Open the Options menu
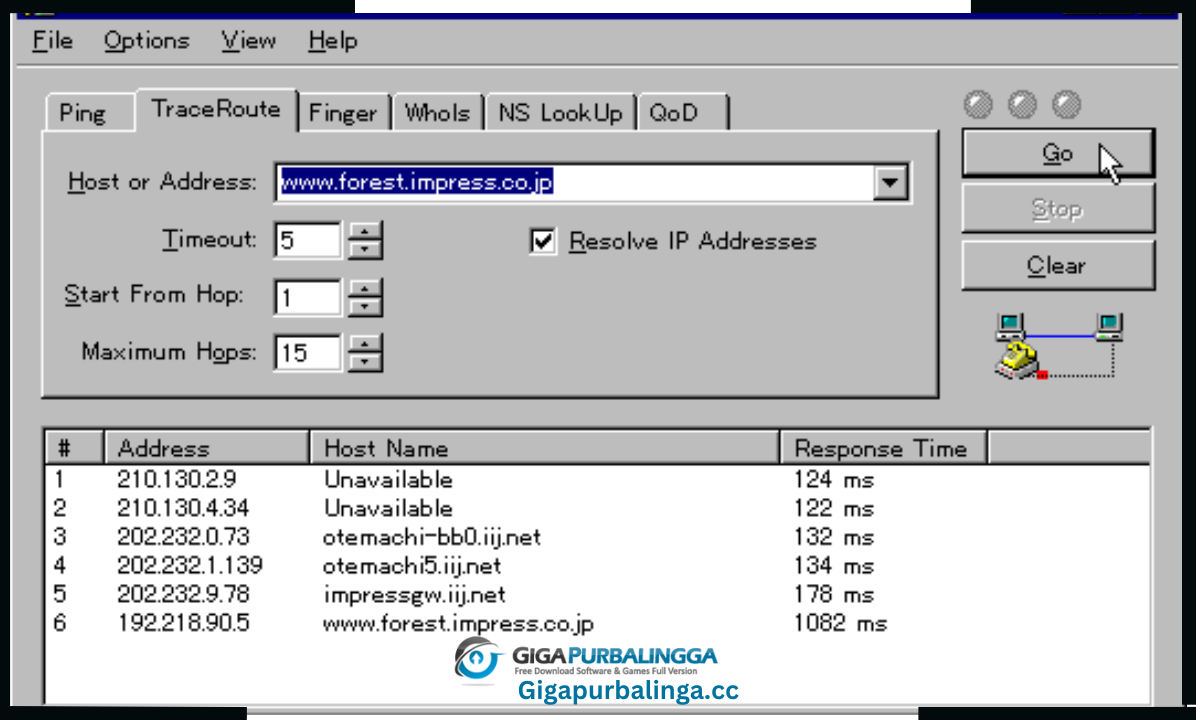The image size is (1200, 720). 146,41
